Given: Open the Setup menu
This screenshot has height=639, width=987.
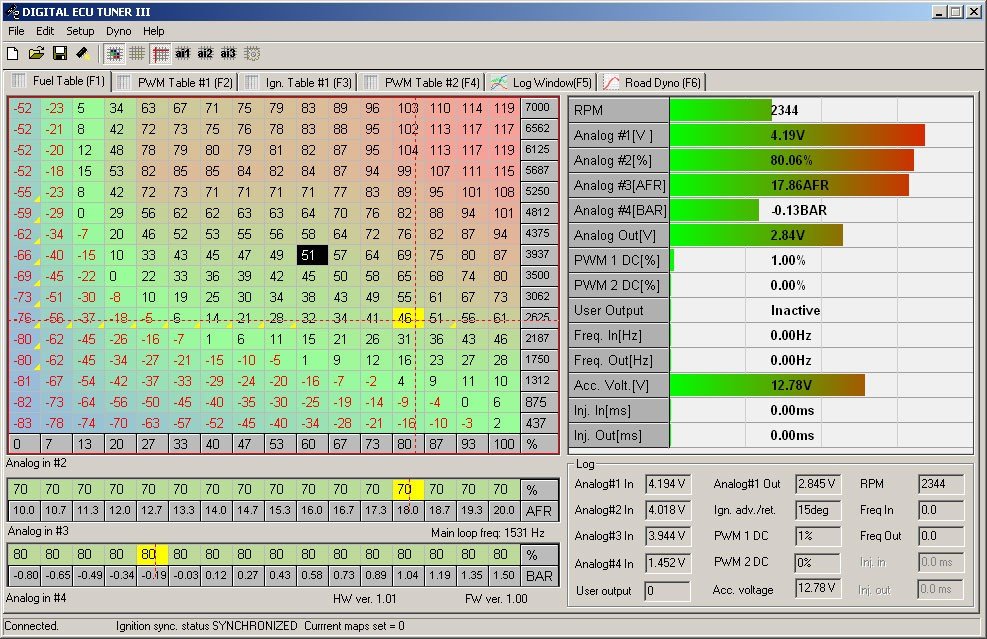Looking at the screenshot, I should (80, 31).
